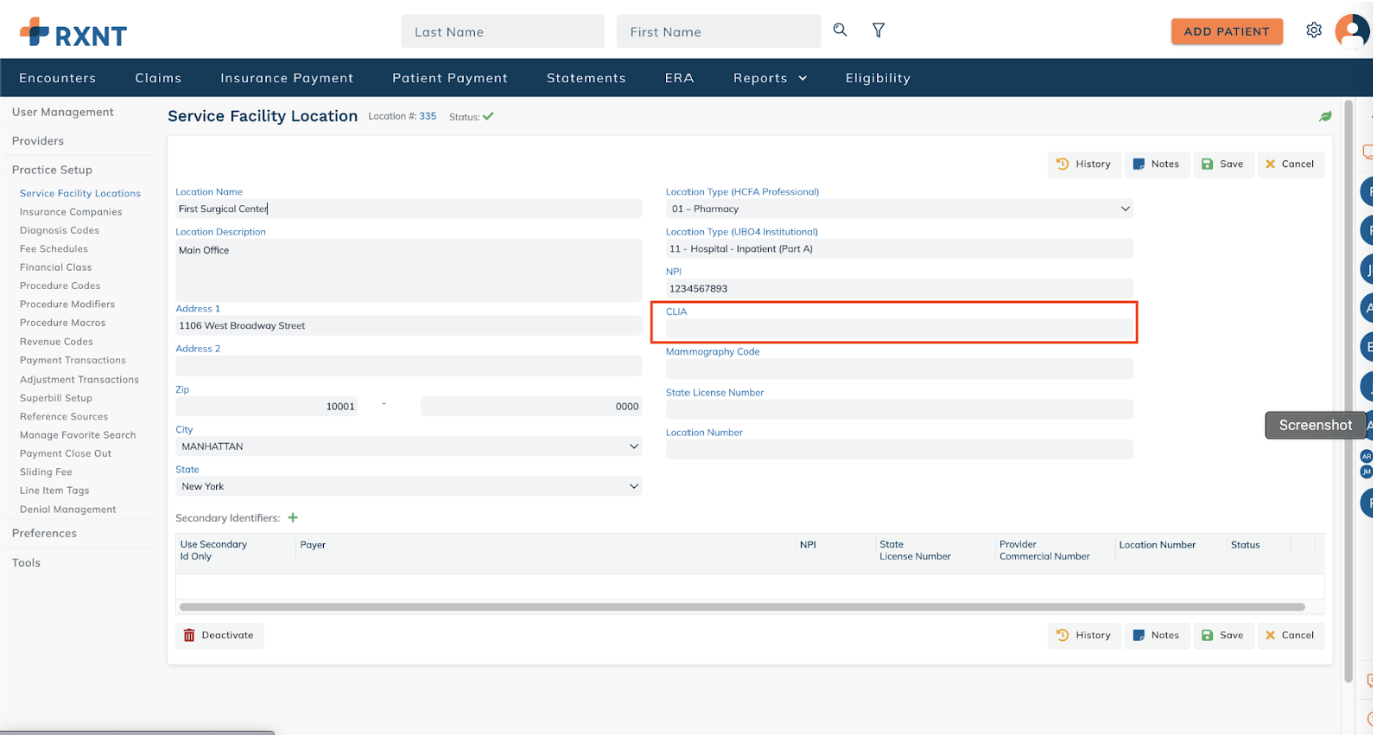
Task: Click the RXNT logo
Action: pyautogui.click(x=74, y=33)
